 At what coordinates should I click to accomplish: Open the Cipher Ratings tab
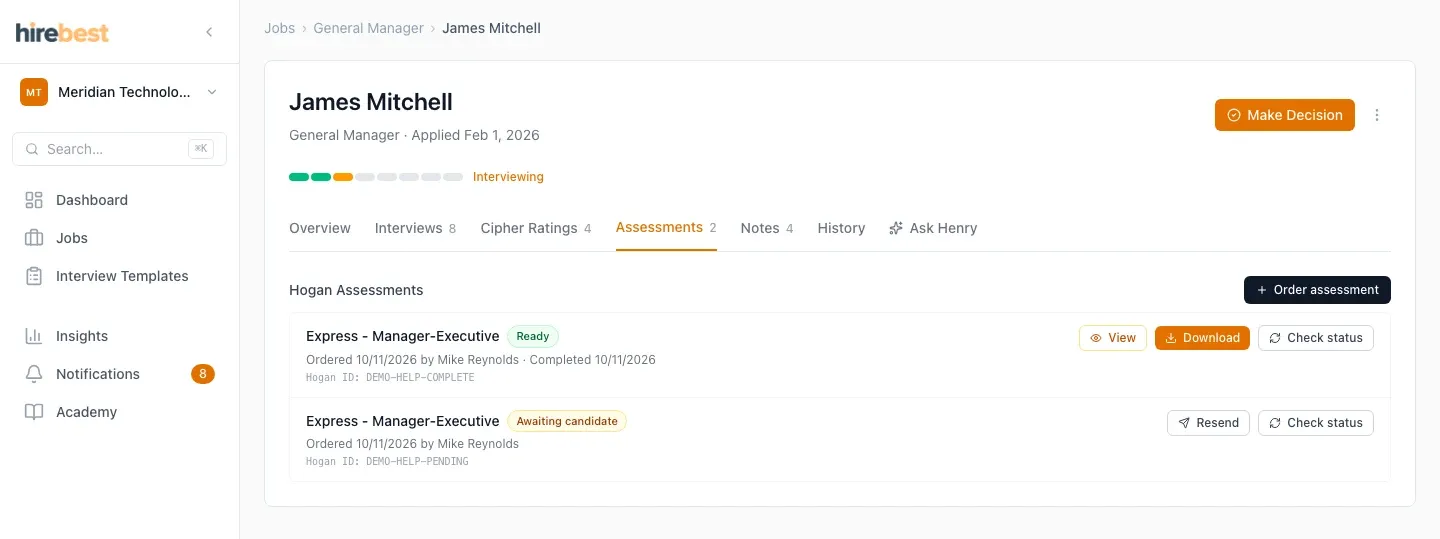[x=536, y=228]
